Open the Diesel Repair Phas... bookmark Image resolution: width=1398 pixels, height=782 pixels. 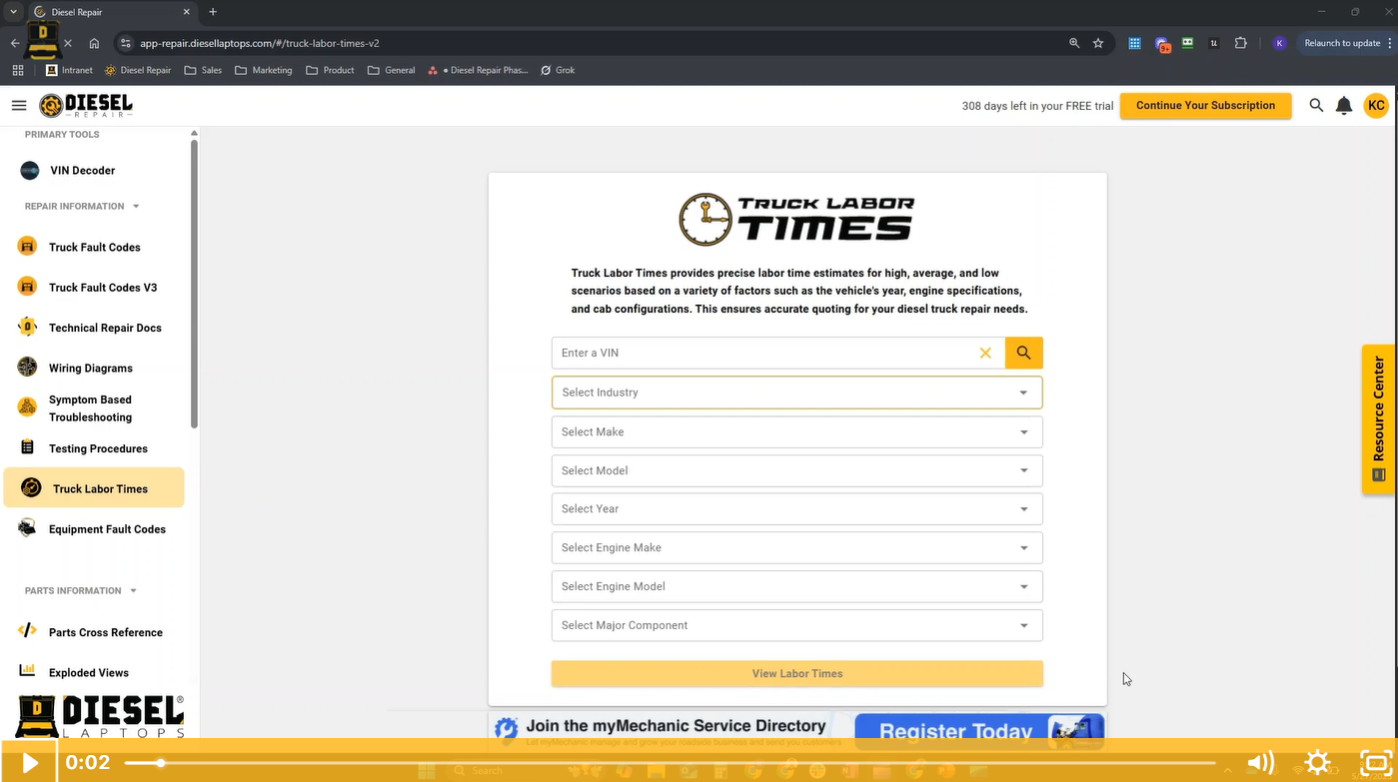477,70
